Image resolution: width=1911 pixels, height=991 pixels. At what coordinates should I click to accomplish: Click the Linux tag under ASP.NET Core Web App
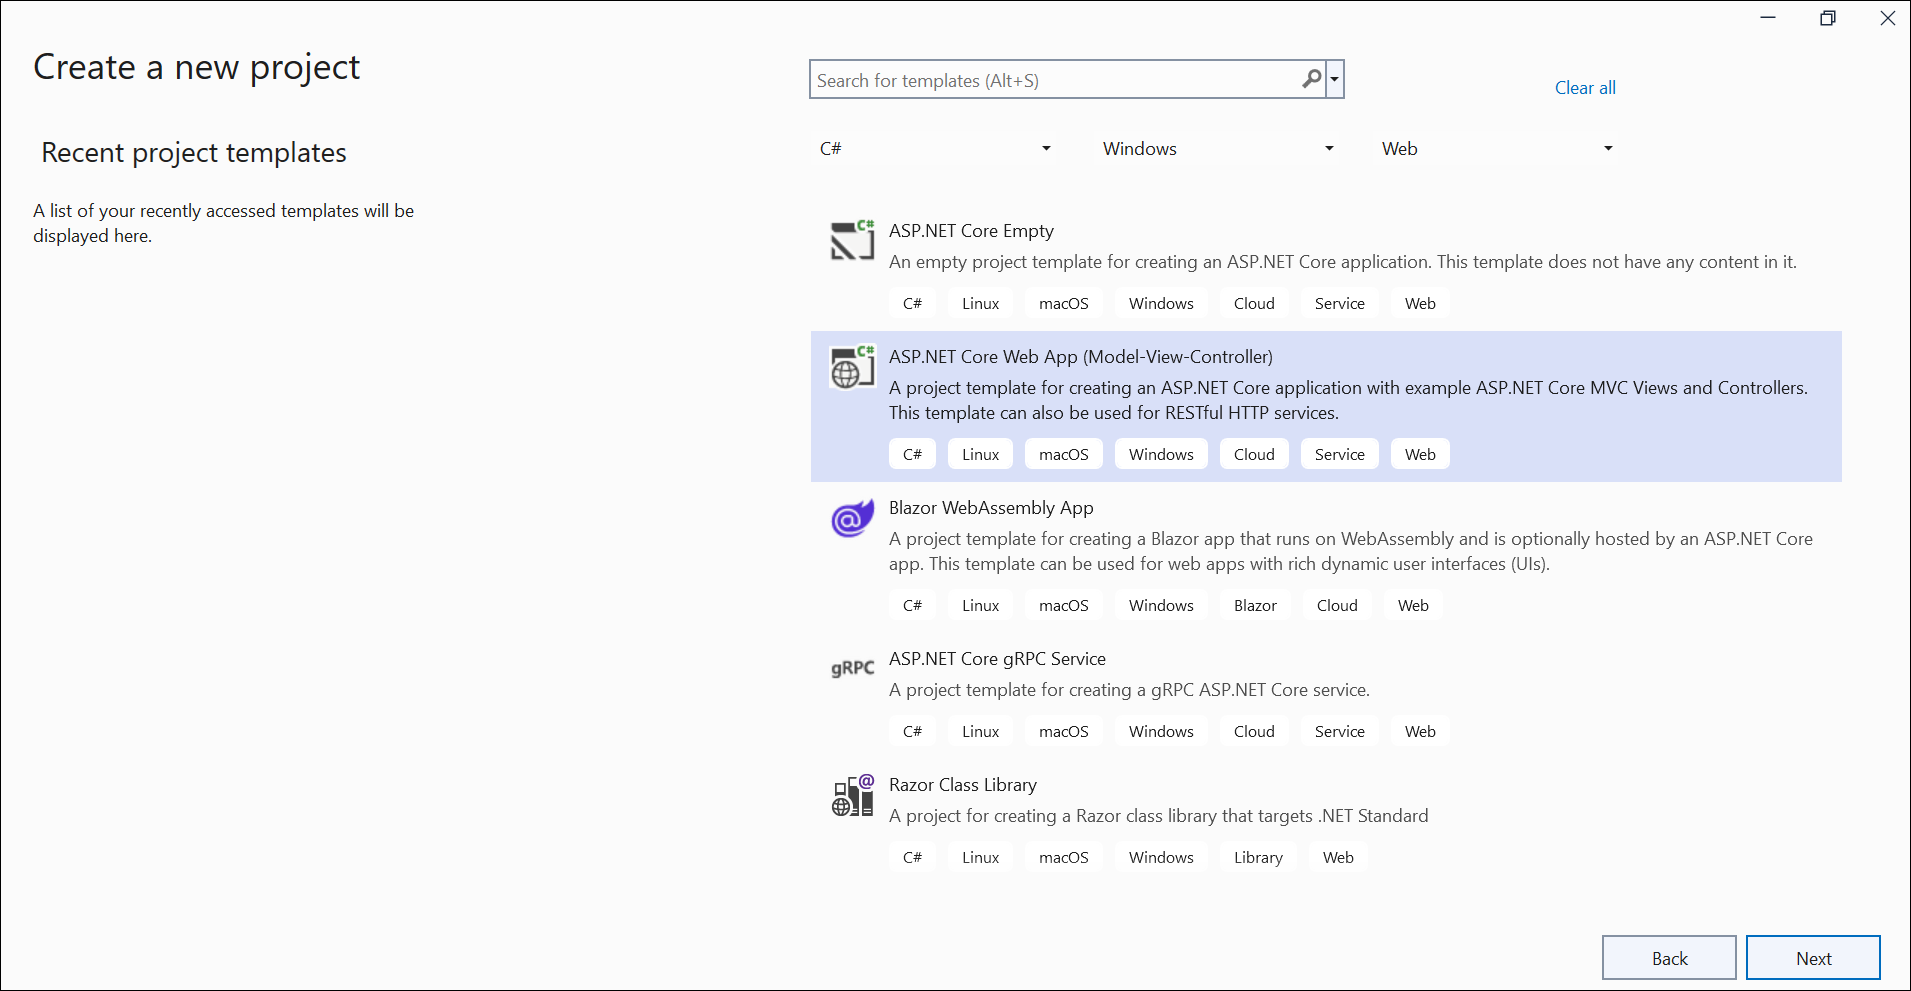click(980, 454)
